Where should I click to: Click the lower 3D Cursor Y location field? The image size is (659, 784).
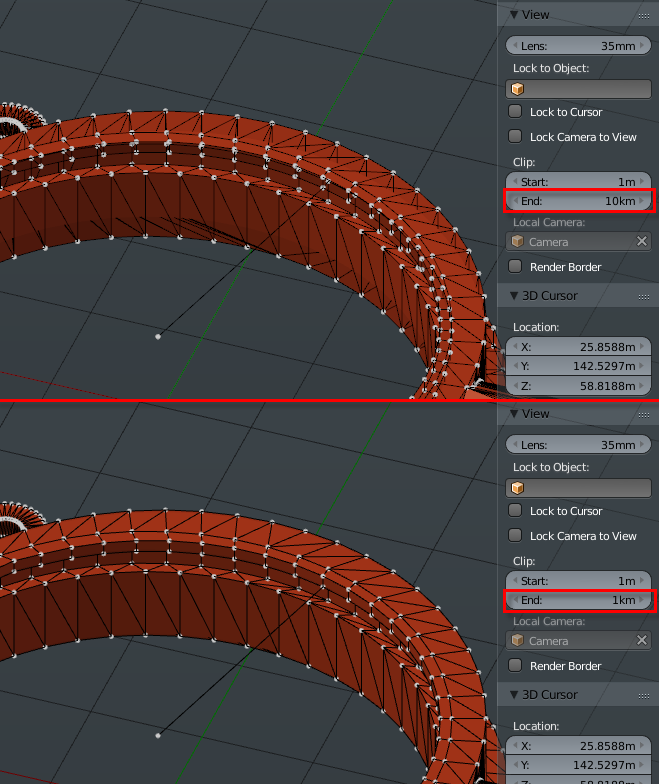[578, 765]
